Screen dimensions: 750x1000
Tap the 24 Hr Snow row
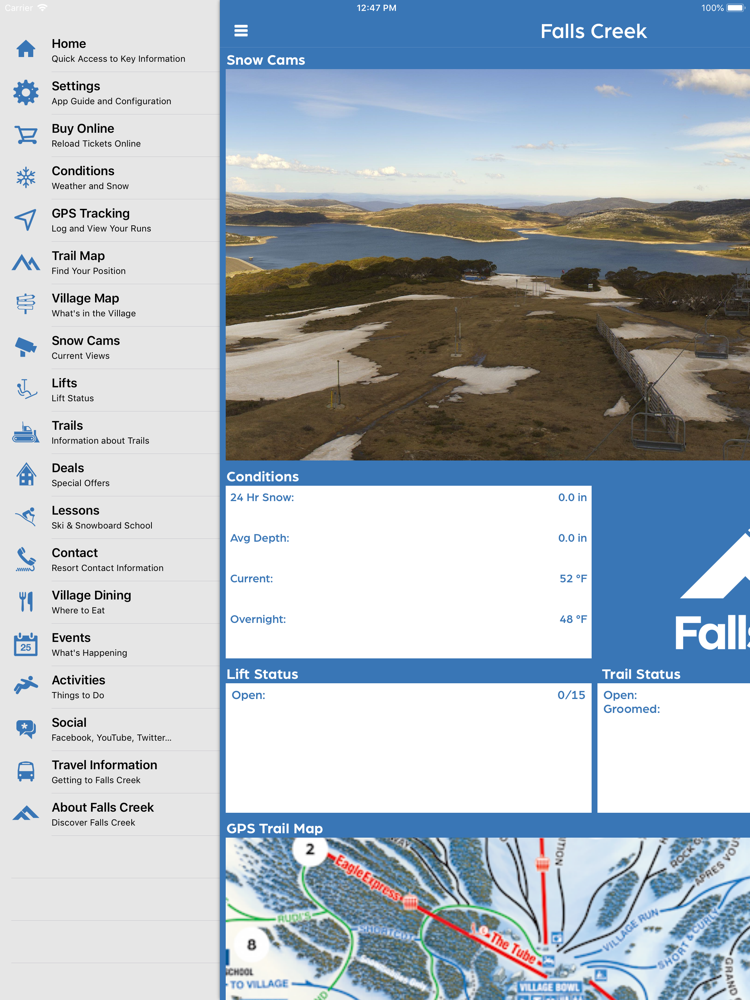408,497
